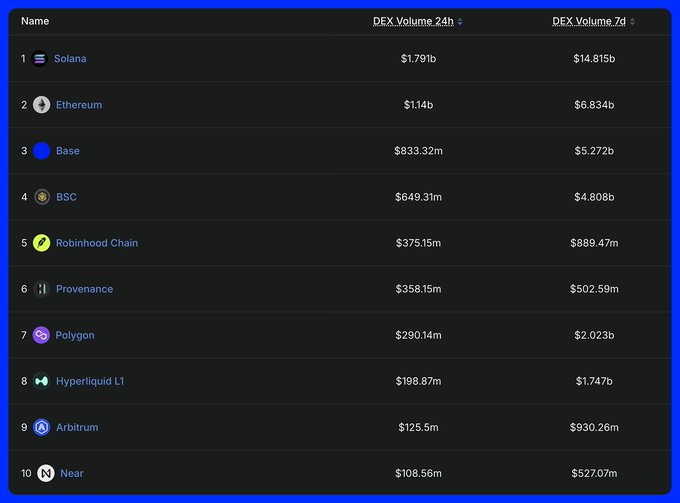Select Solana's 7d volume $14.815b
This screenshot has height=503, width=680.
tap(594, 59)
